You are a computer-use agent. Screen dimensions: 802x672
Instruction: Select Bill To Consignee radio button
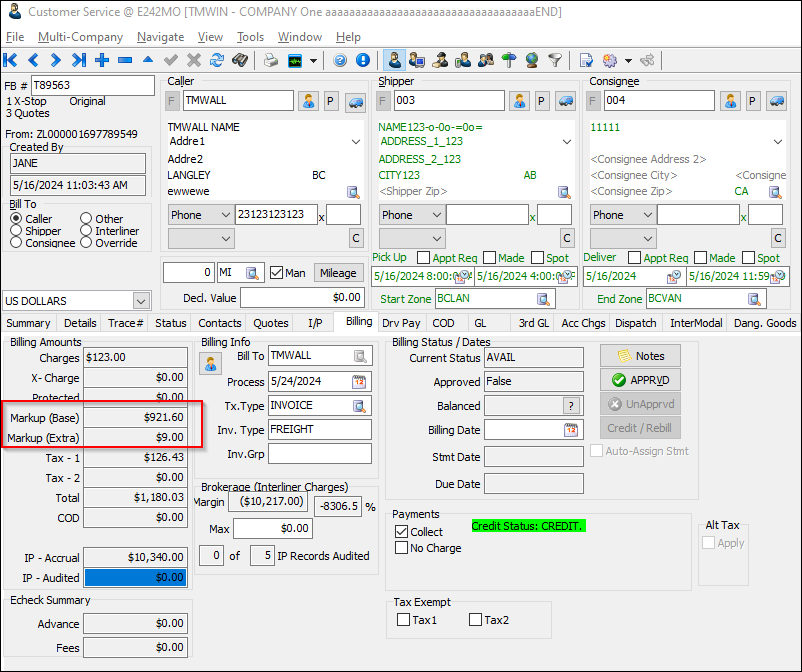point(16,243)
